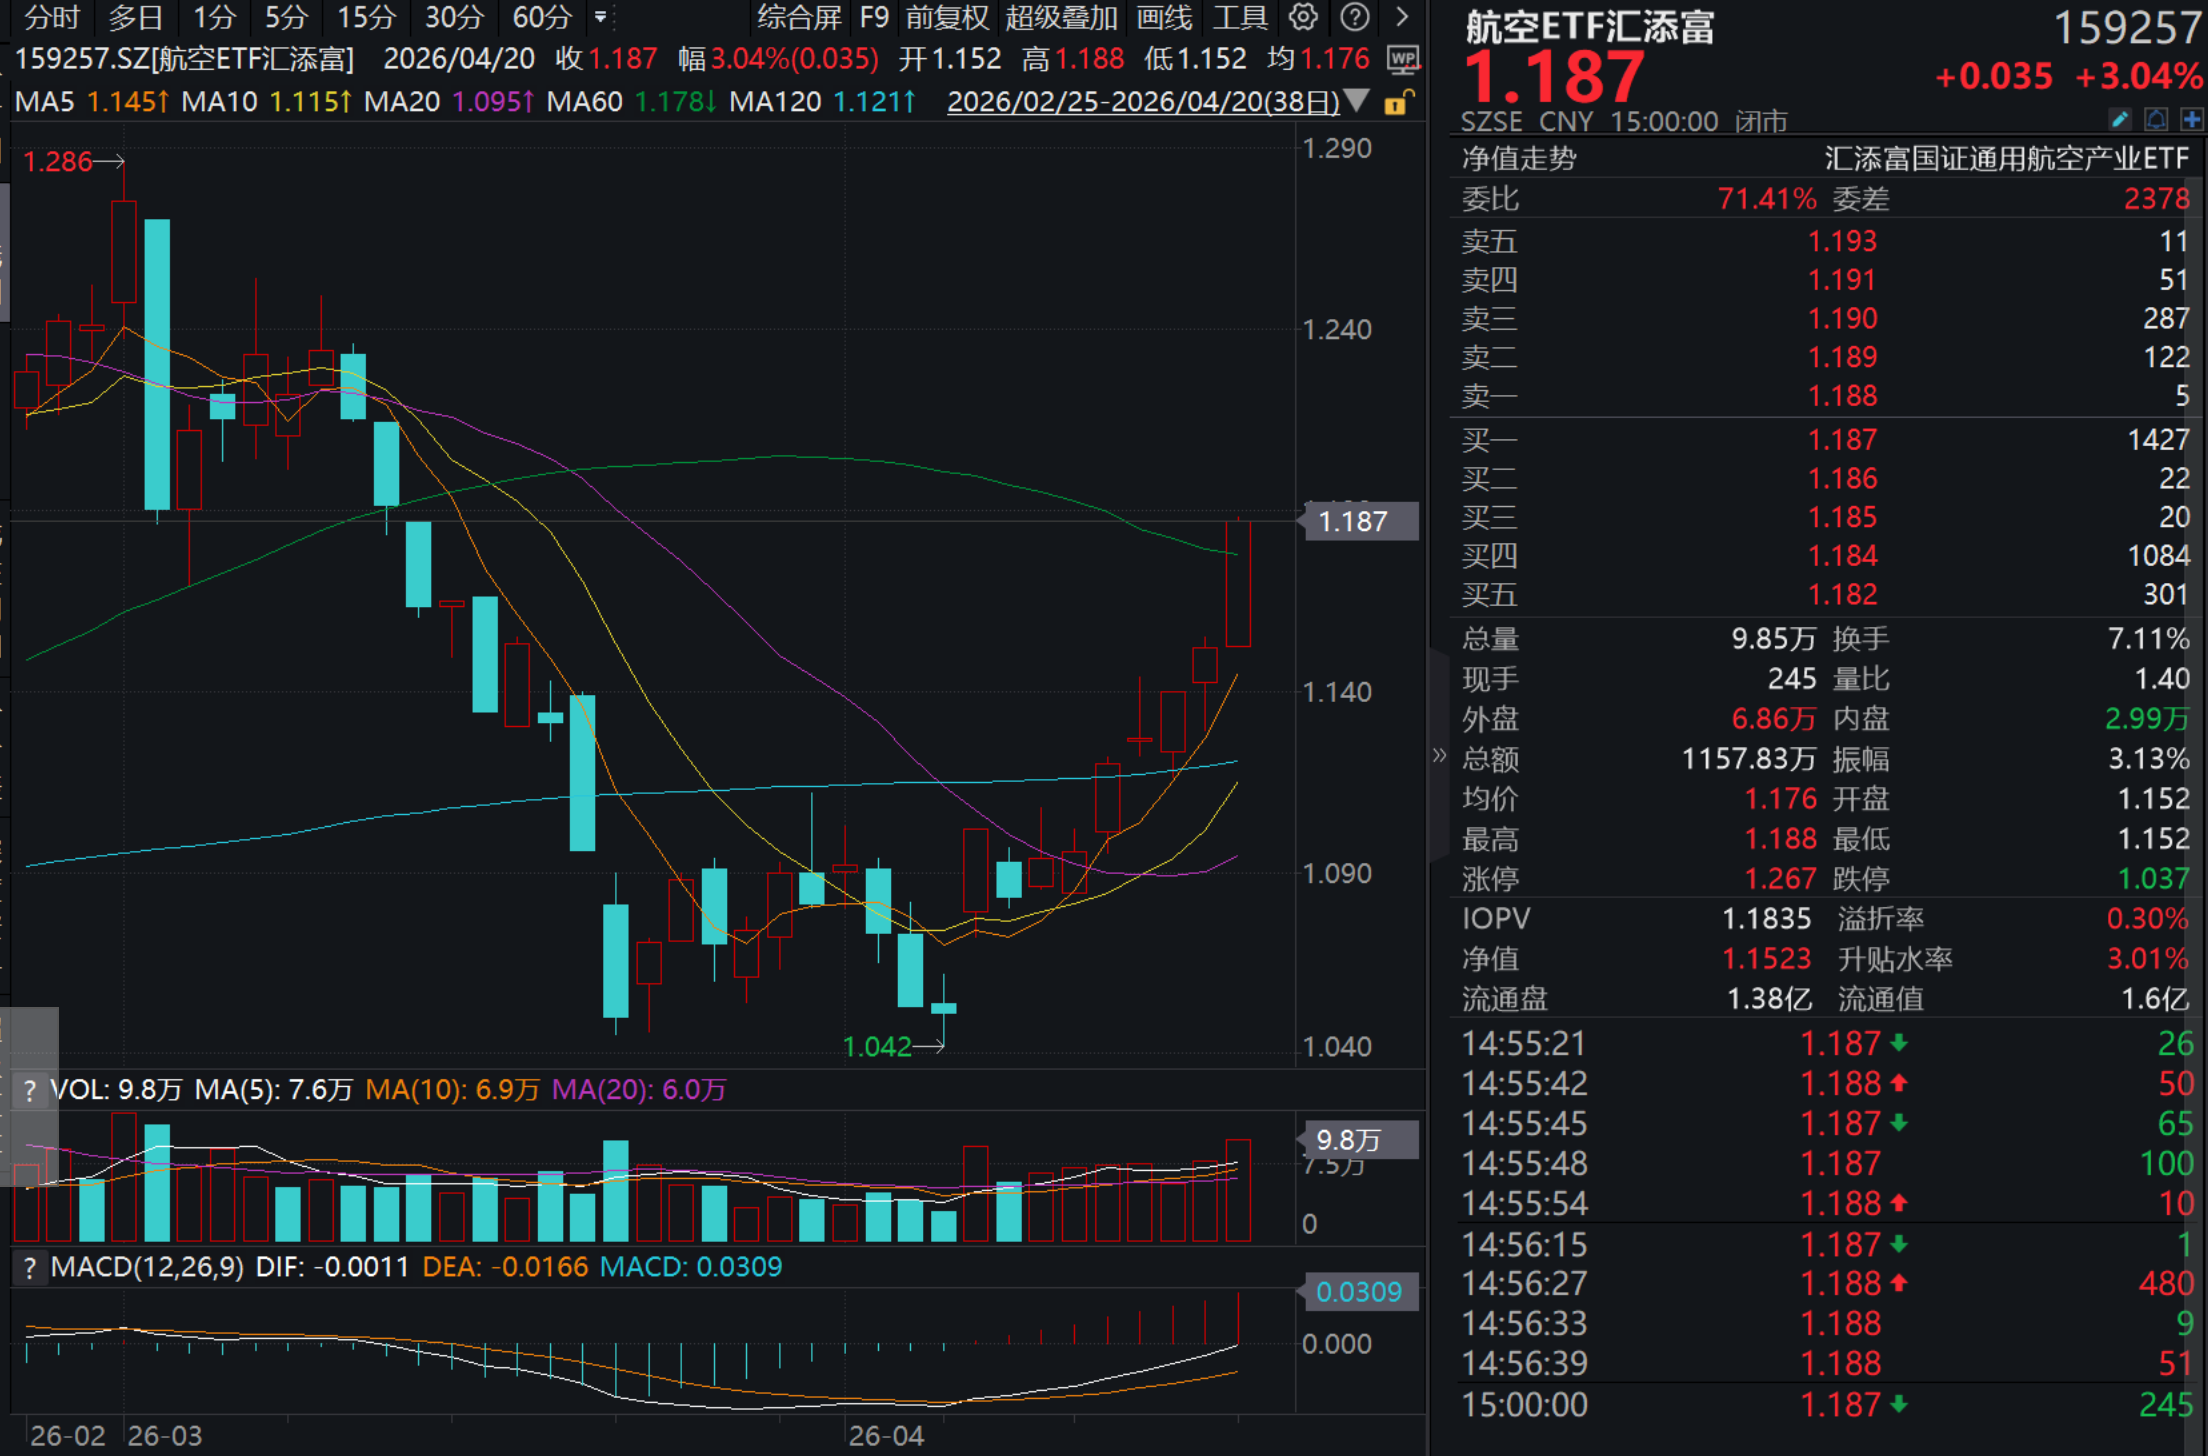Toggle 前复权 price adjustment mode
This screenshot has width=2208, height=1456.
[950, 17]
